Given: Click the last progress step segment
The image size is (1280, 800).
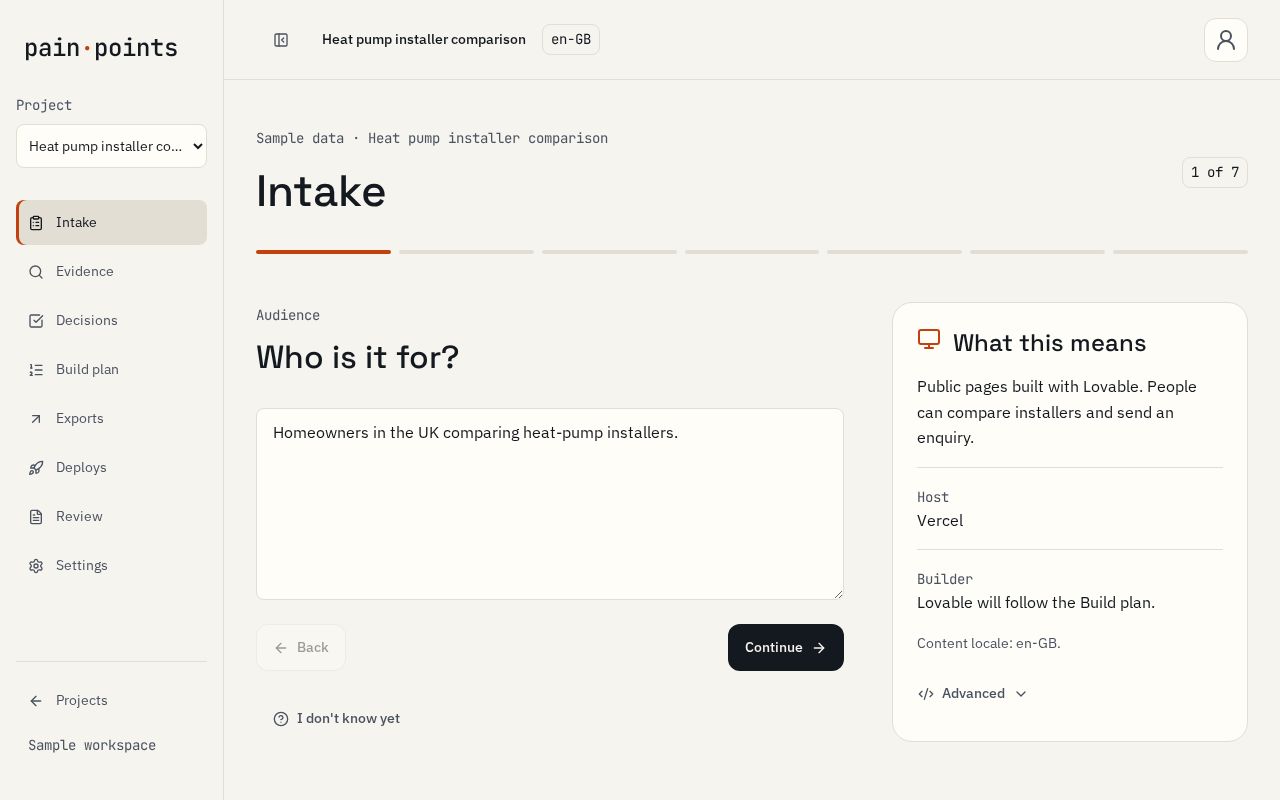Looking at the screenshot, I should 1180,252.
